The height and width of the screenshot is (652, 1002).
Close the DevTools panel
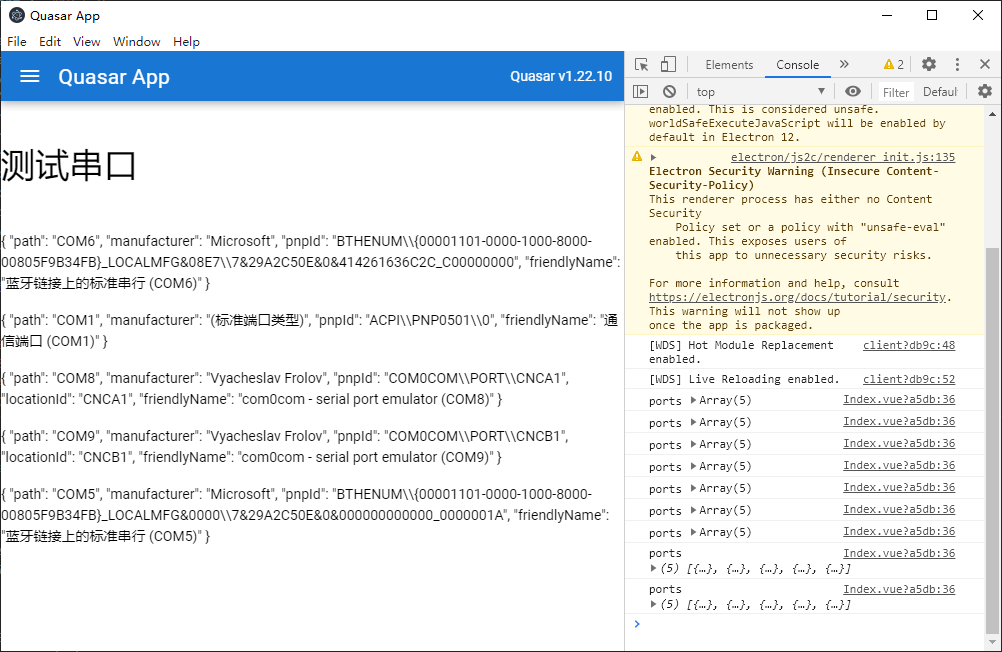[985, 65]
